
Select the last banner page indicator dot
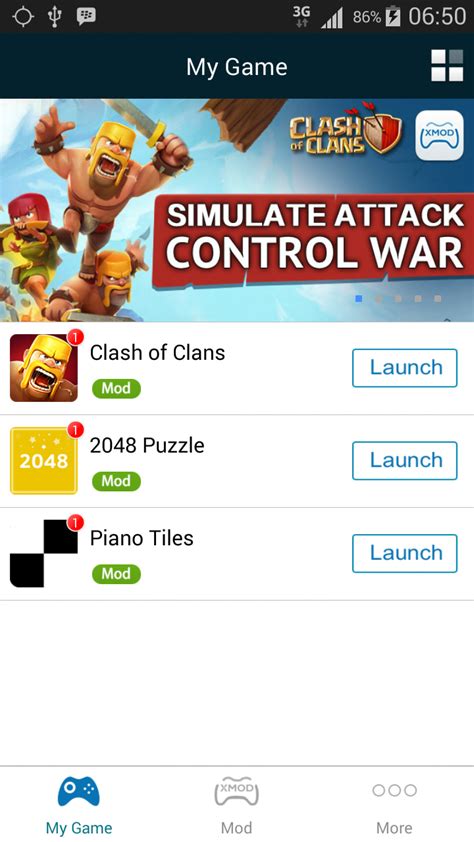tap(438, 299)
